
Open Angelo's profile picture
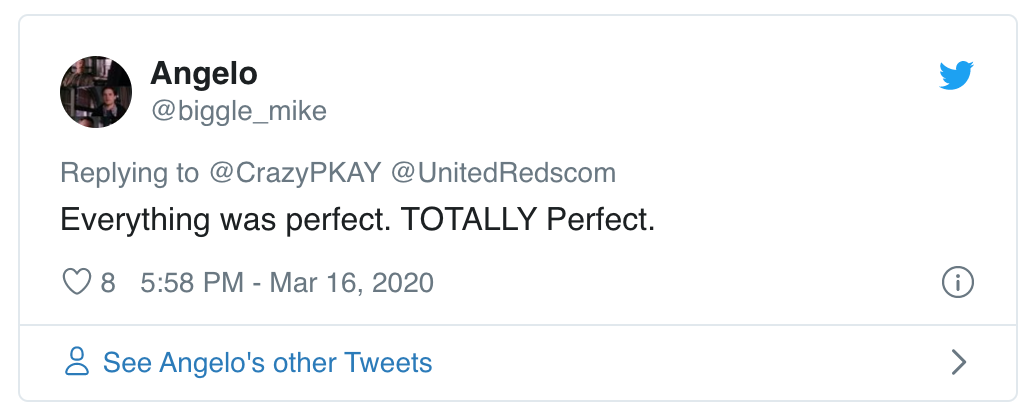click(x=96, y=92)
